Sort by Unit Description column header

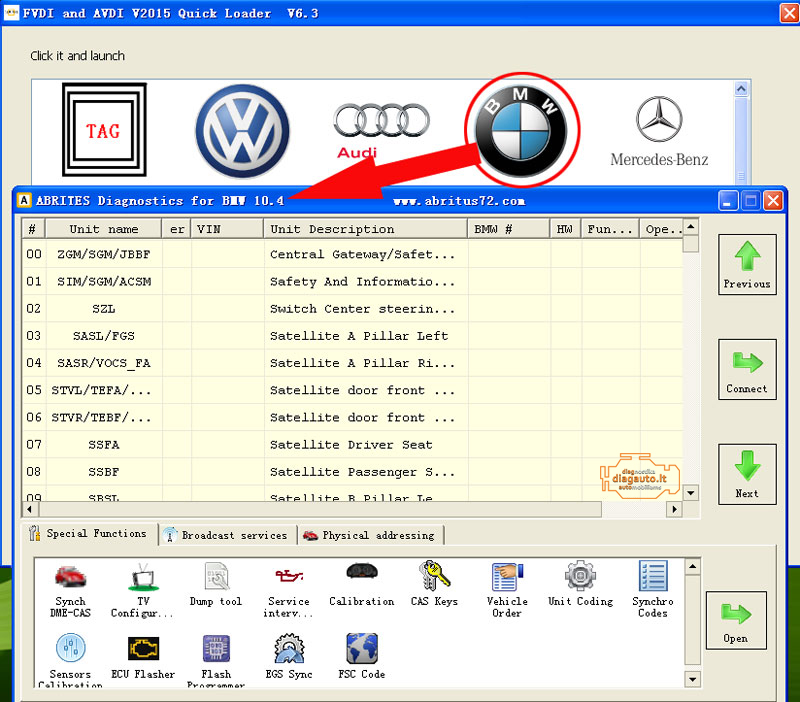pos(364,229)
